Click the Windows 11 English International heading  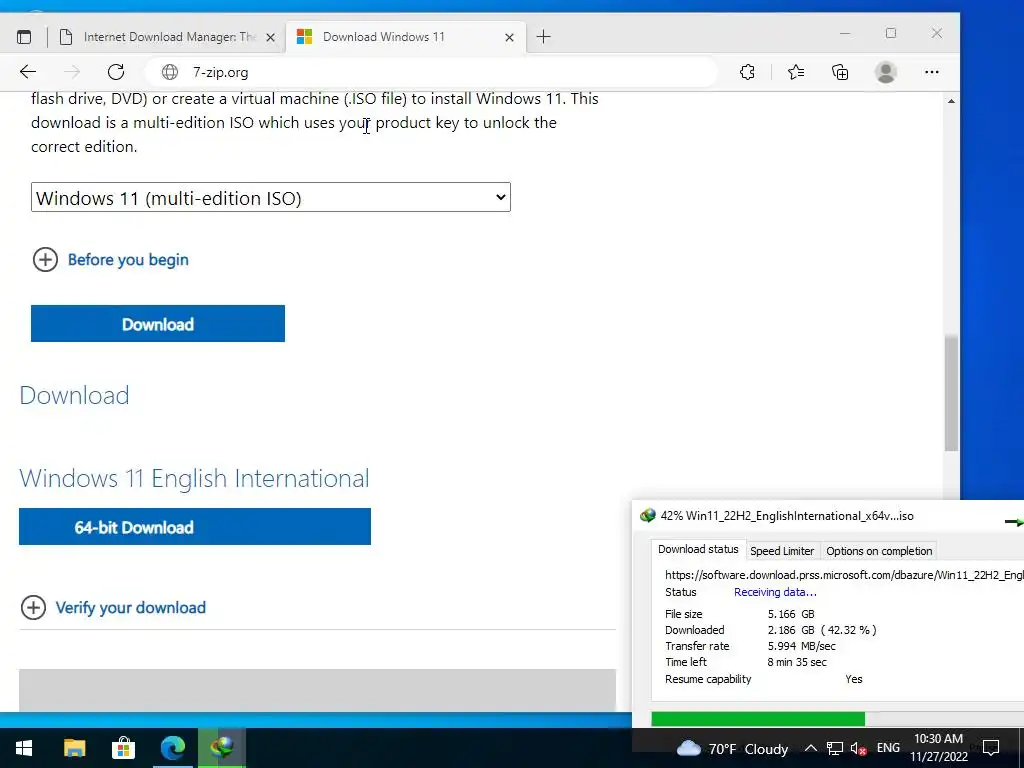[x=195, y=479]
